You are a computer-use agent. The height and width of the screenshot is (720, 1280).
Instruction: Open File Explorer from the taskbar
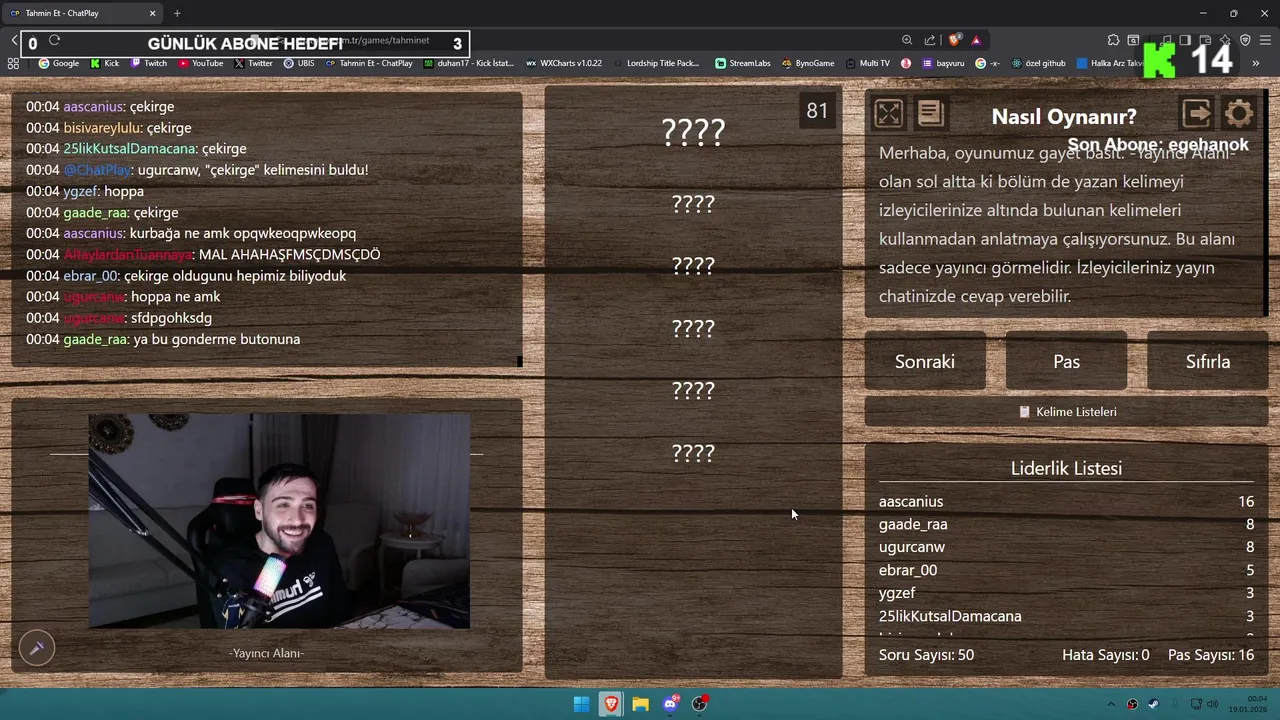640,704
